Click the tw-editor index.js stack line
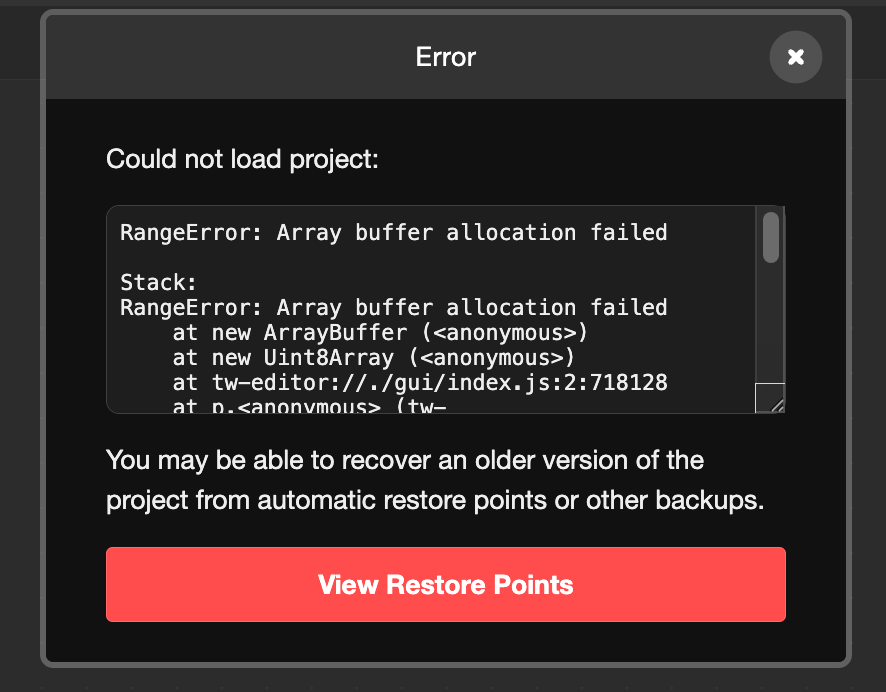This screenshot has height=692, width=886. [420, 382]
